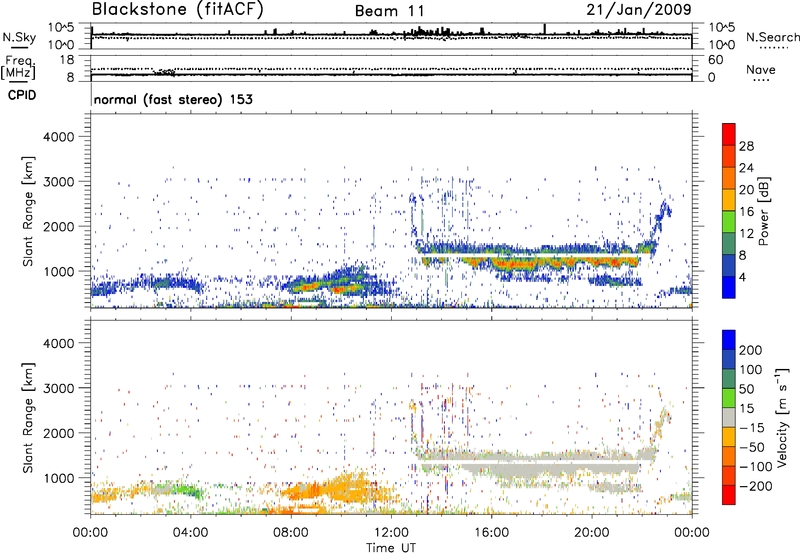
Task: Click the -200 label on the velocity colorbar
Action: click(755, 487)
